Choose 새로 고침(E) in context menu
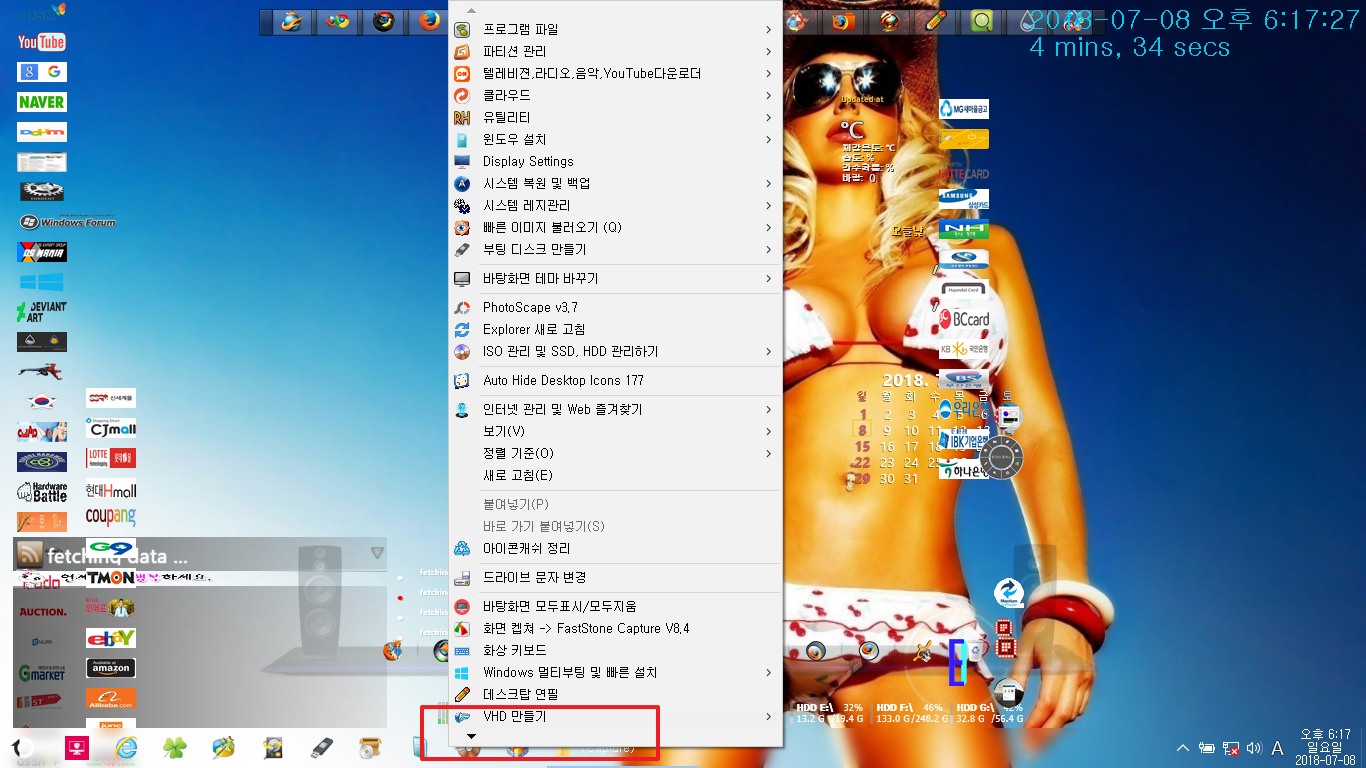The image size is (1366, 768). pyautogui.click(x=615, y=475)
